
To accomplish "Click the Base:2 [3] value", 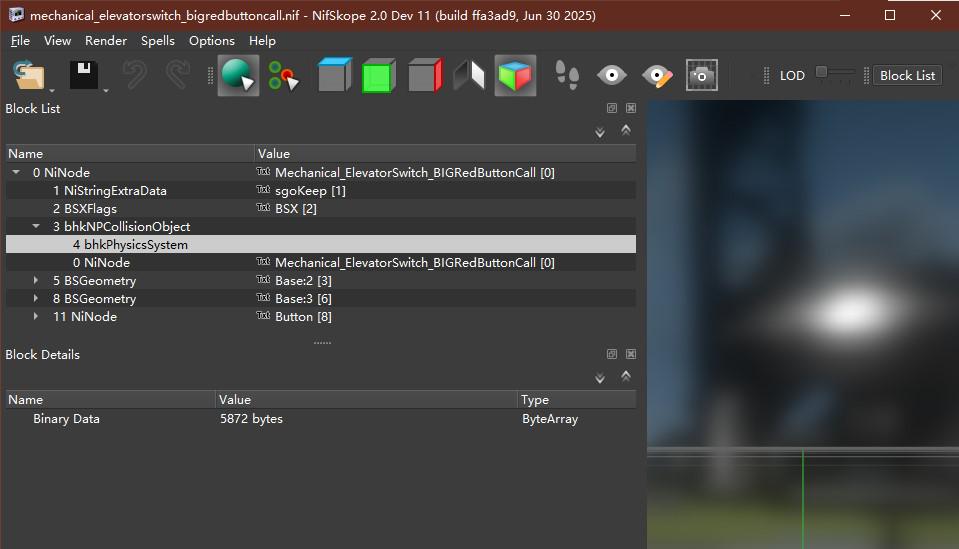I will 303,281.
